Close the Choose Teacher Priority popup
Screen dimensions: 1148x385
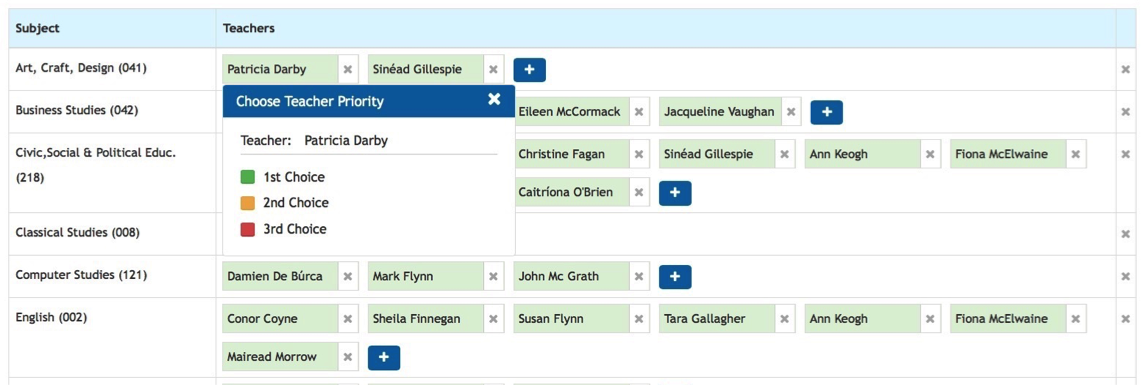494,100
